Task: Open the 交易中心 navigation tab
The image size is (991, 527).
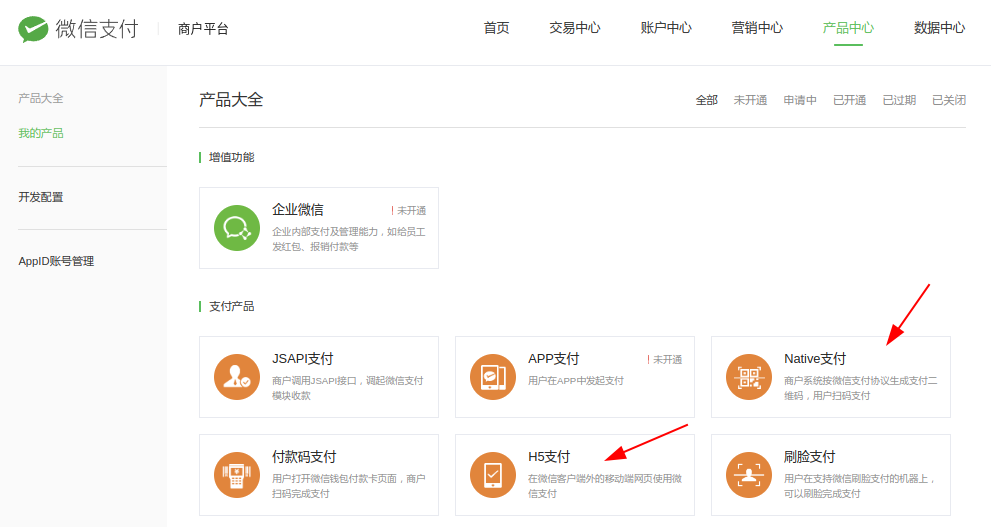Action: click(x=575, y=28)
